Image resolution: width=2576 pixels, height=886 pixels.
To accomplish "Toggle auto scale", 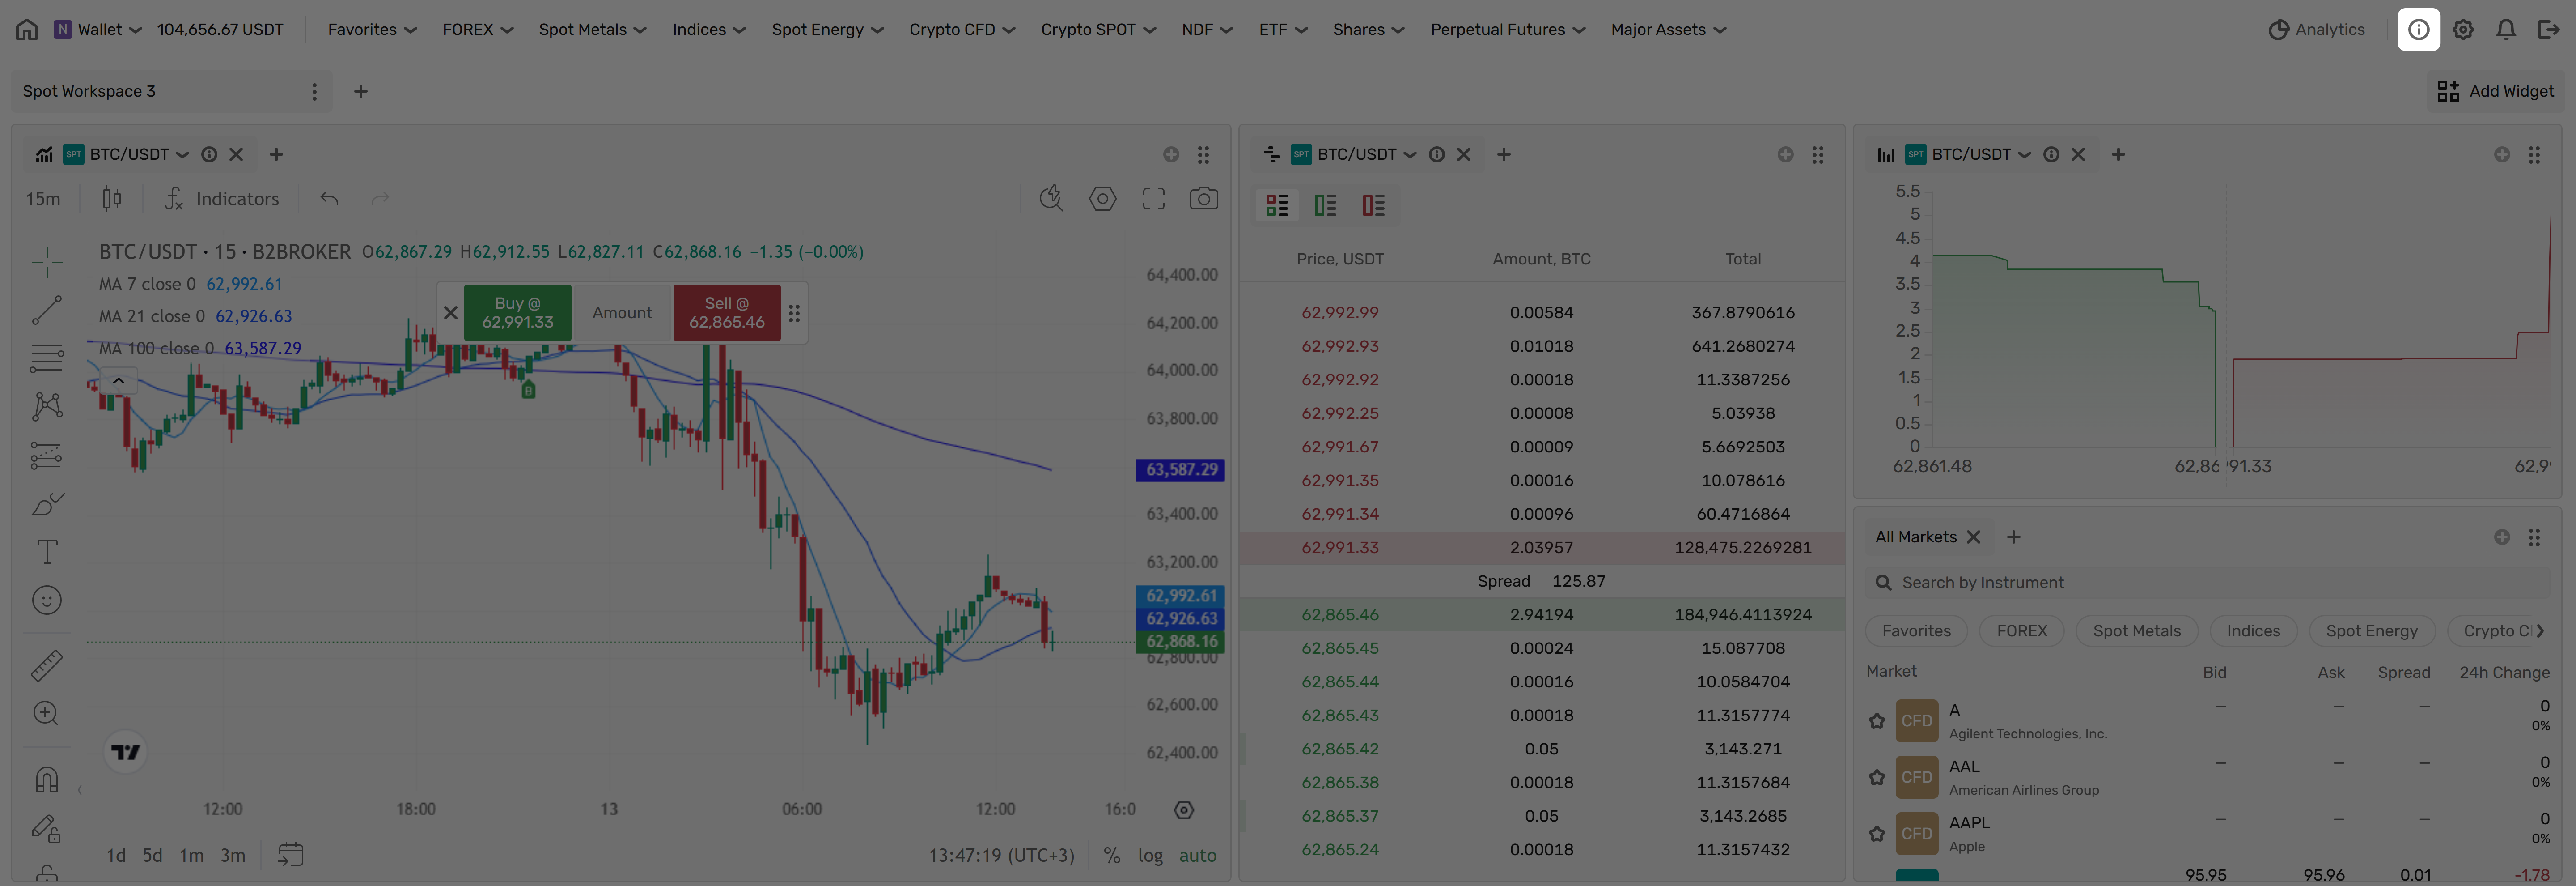I will [1197, 855].
